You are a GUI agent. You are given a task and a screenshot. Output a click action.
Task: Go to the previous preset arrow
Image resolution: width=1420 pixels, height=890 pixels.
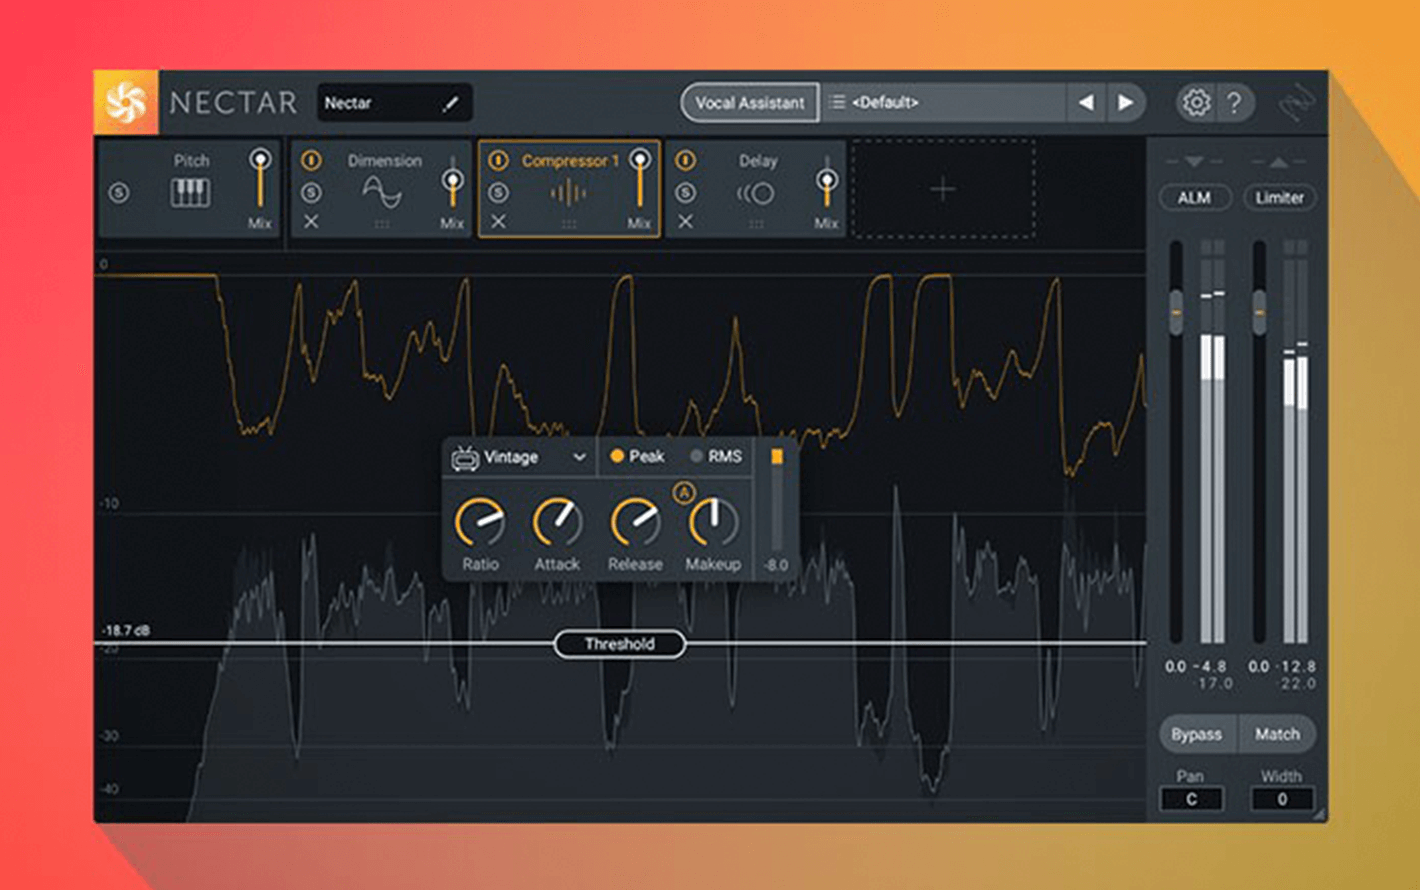point(1086,102)
